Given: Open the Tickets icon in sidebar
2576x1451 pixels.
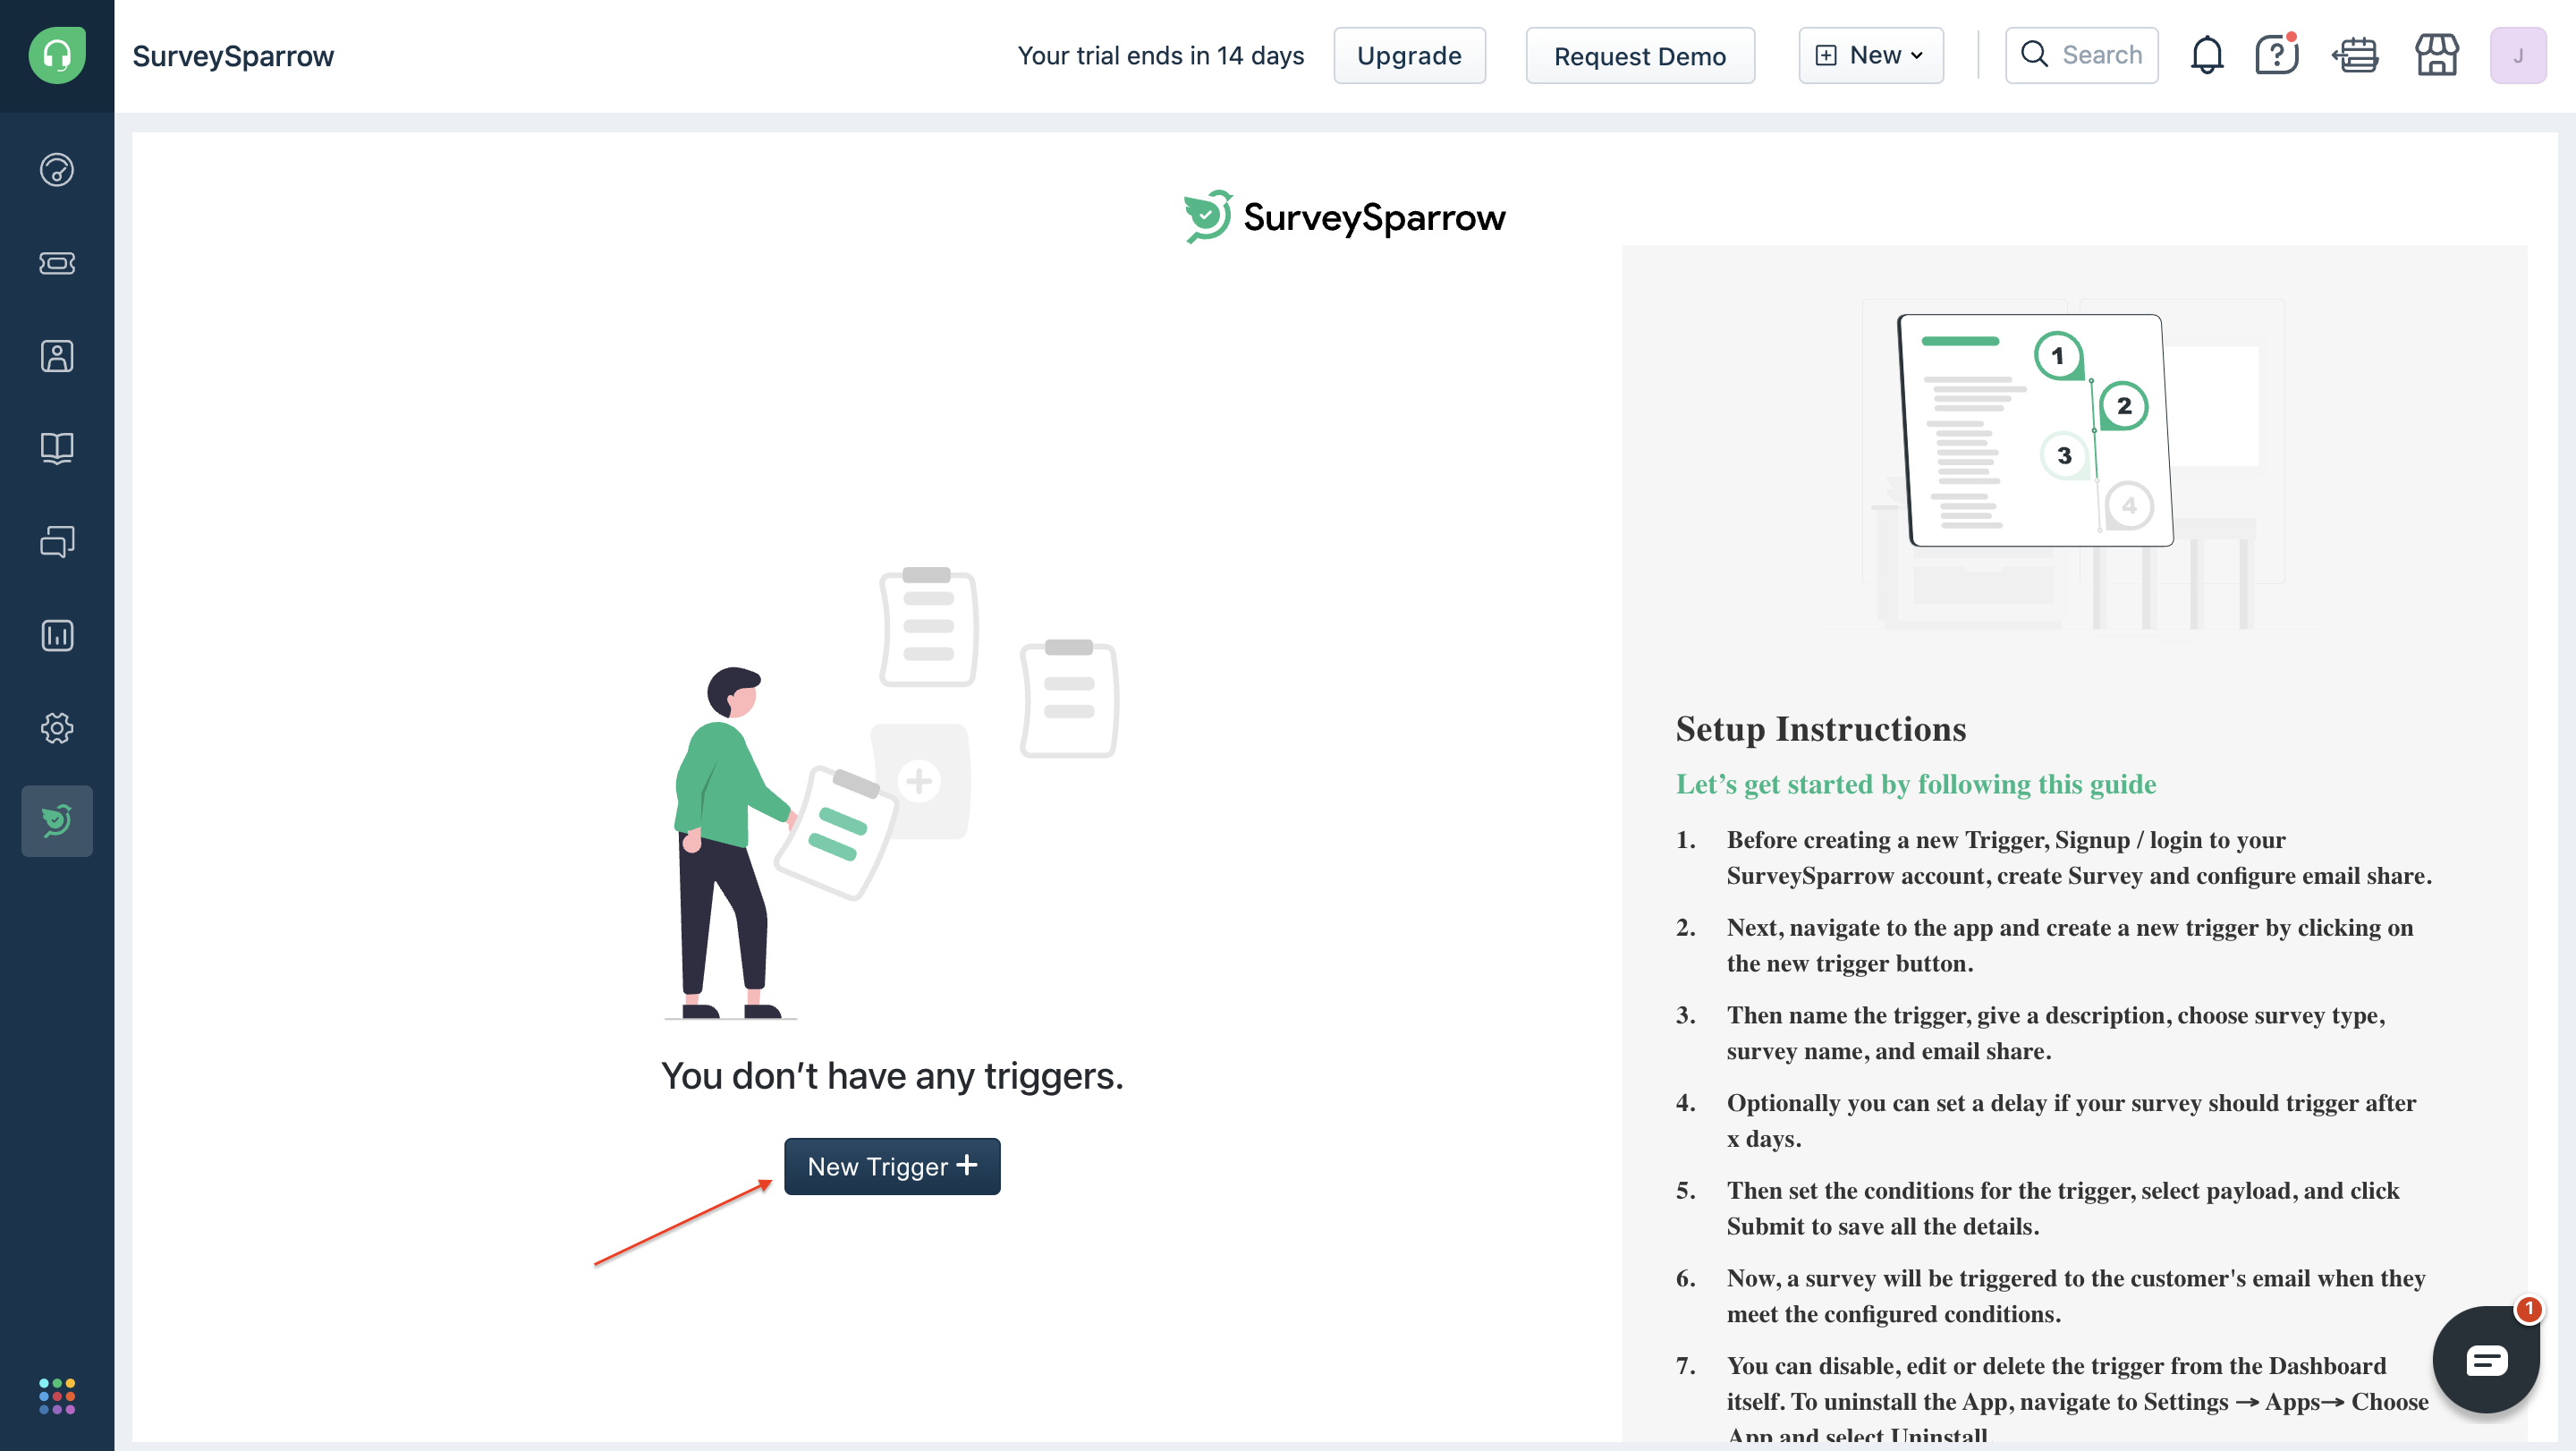Looking at the screenshot, I should [57, 263].
